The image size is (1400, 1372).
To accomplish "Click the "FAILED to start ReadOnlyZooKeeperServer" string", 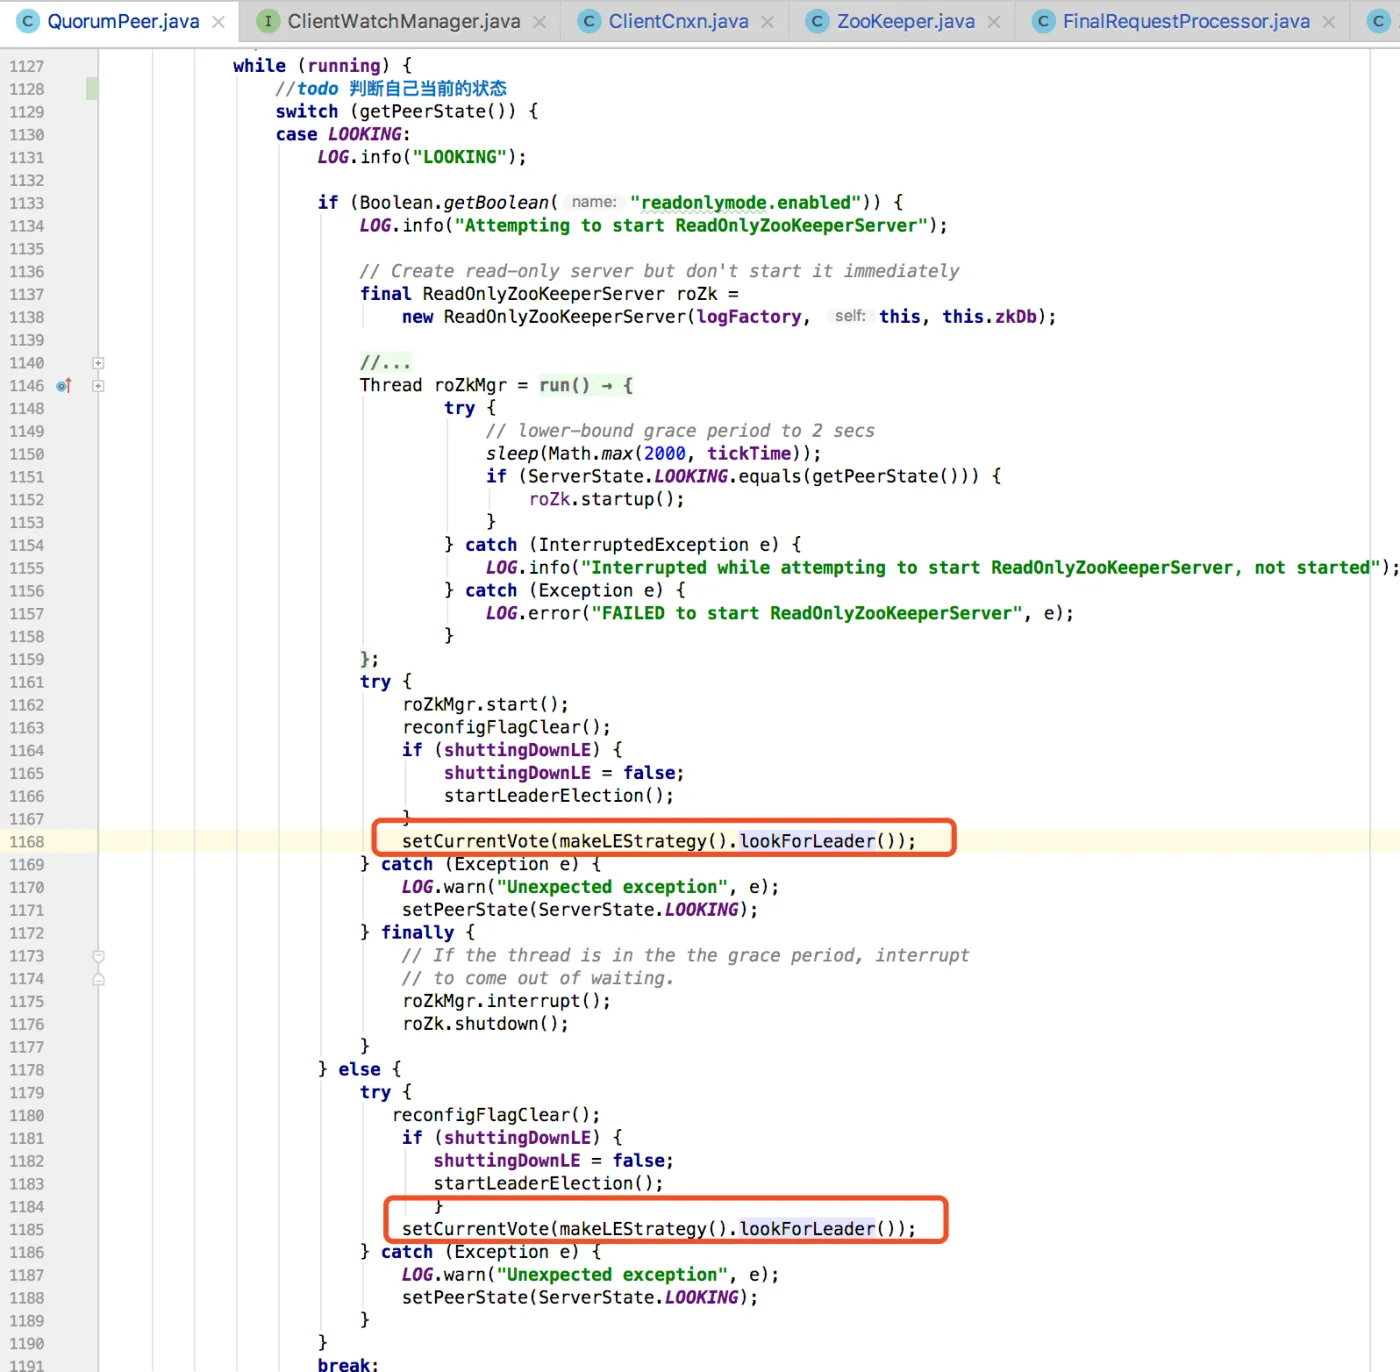I will pos(807,613).
